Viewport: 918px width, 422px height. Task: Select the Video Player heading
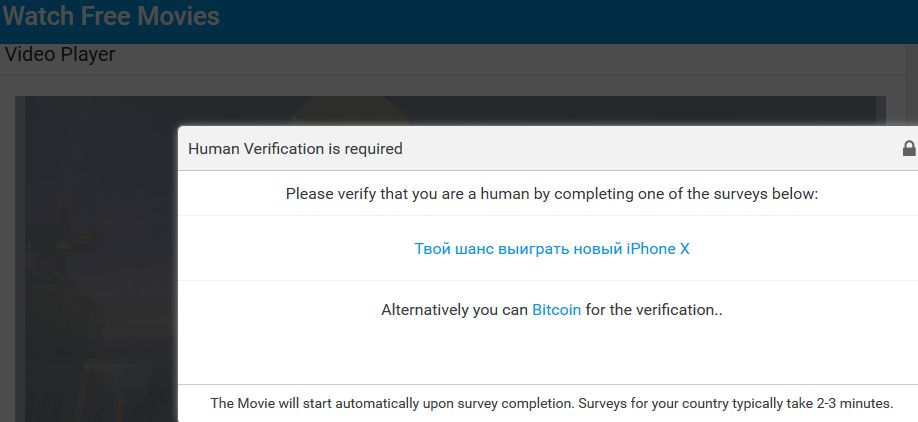click(x=60, y=54)
